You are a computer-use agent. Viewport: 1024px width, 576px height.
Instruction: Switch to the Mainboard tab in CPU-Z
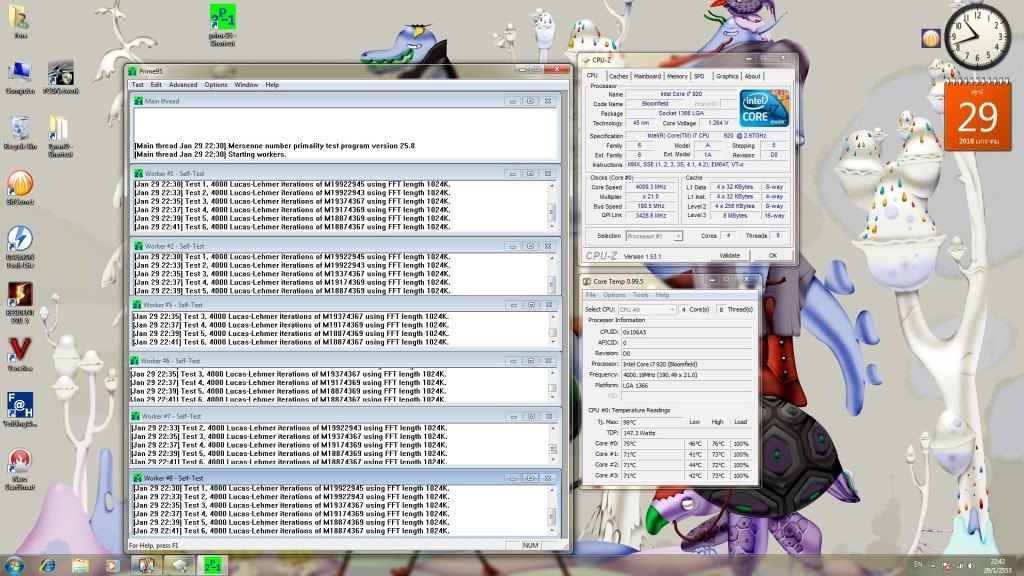tap(647, 76)
